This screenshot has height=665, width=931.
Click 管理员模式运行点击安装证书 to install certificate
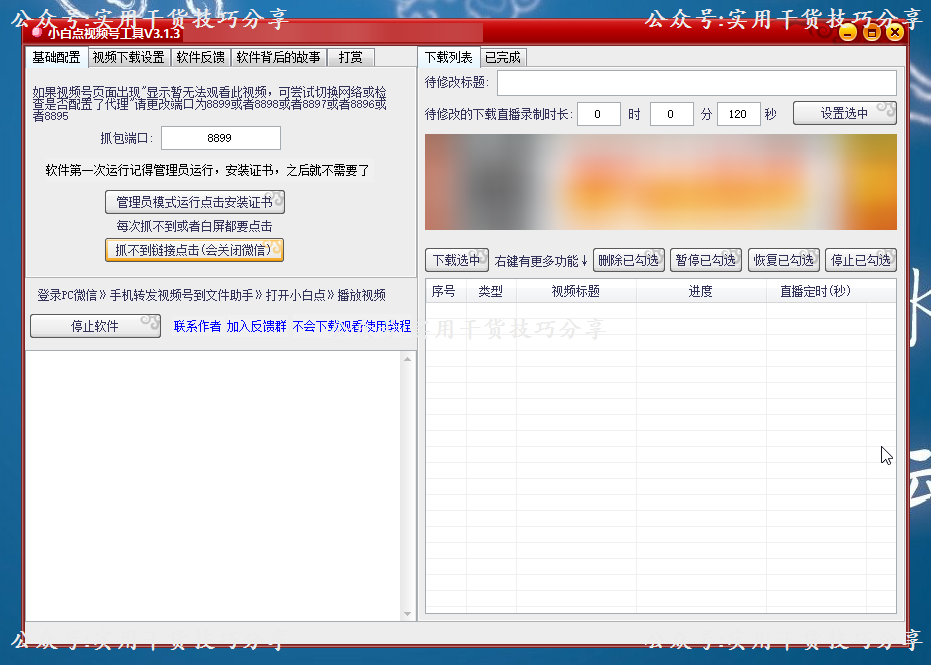194,202
